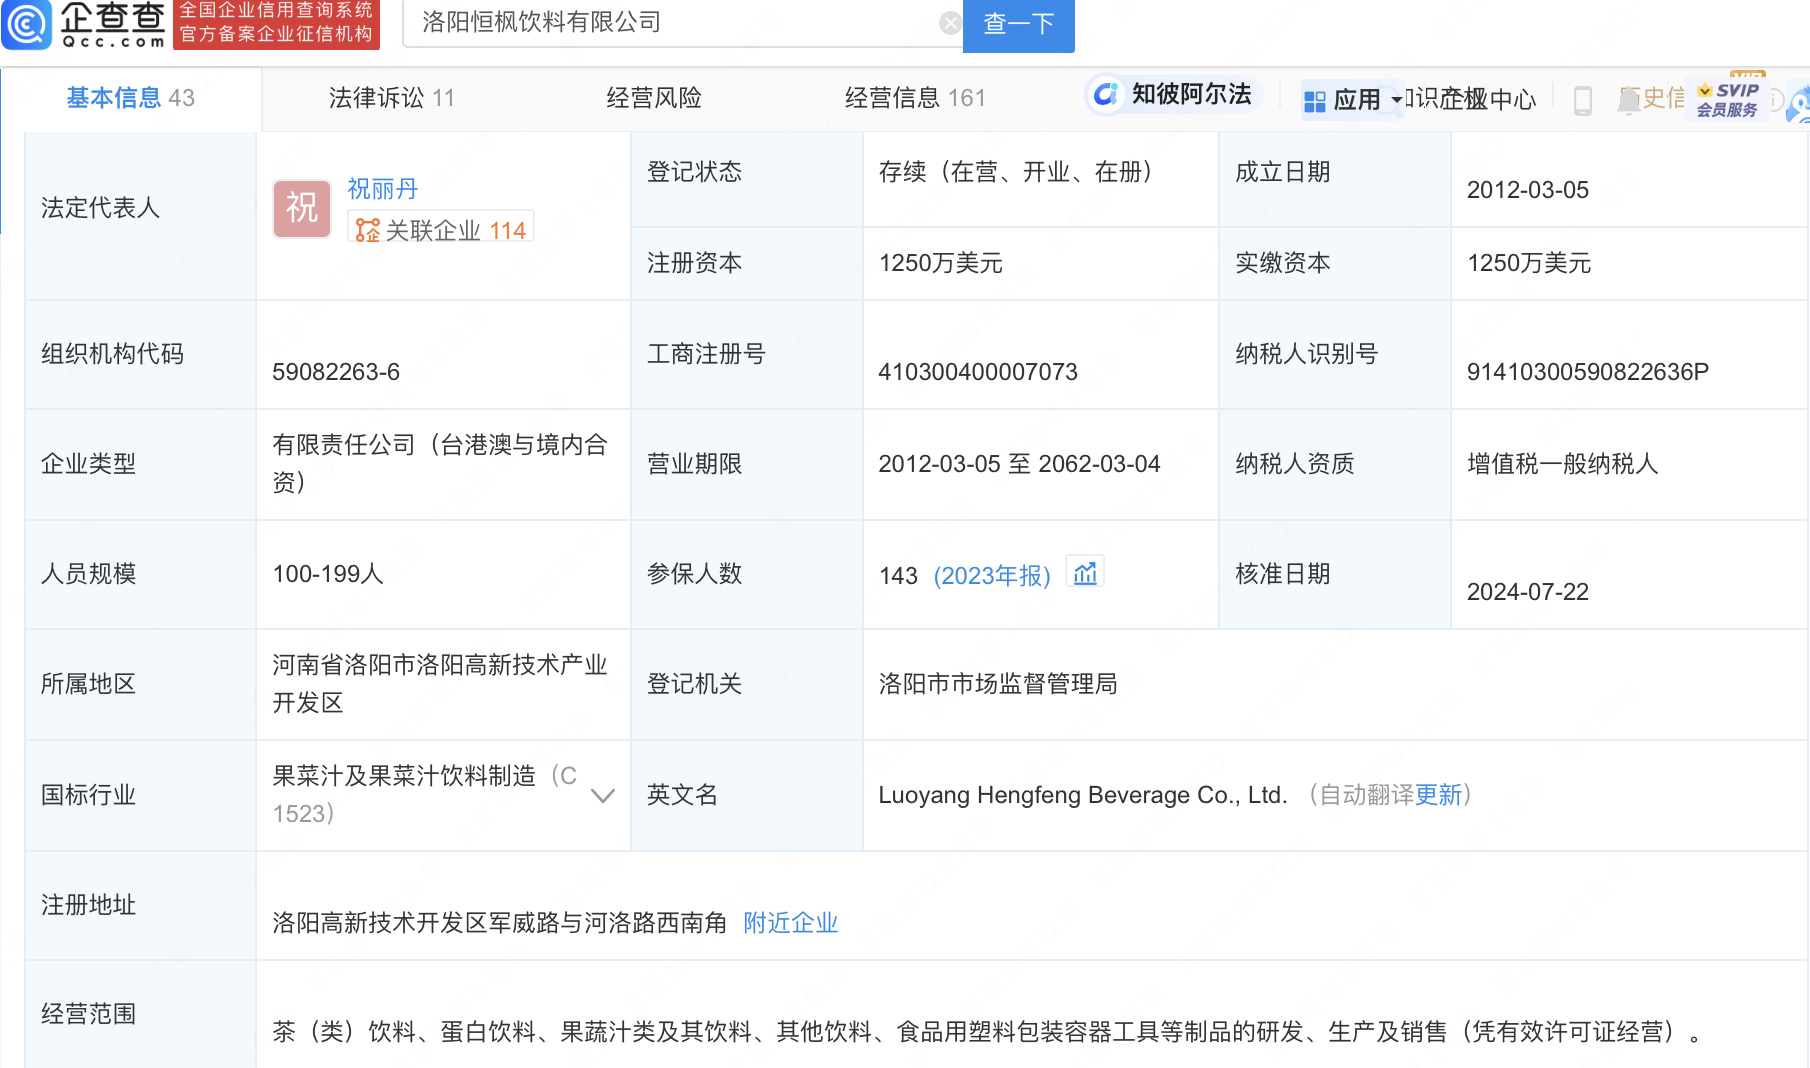Select the 注册资本 value 1250万美元
The width and height of the screenshot is (1810, 1068).
[940, 263]
